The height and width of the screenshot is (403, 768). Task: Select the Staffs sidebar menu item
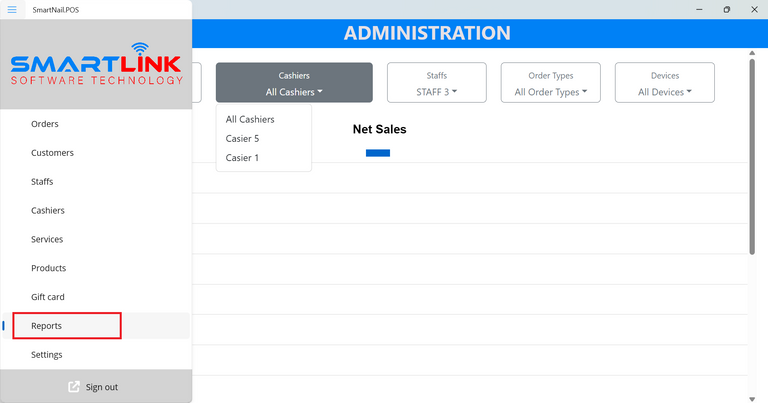point(42,182)
